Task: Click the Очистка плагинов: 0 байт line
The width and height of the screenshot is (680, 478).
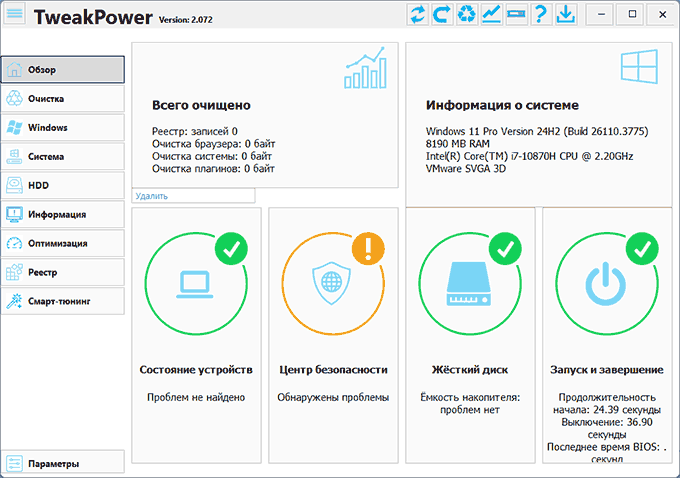Action: [x=213, y=168]
